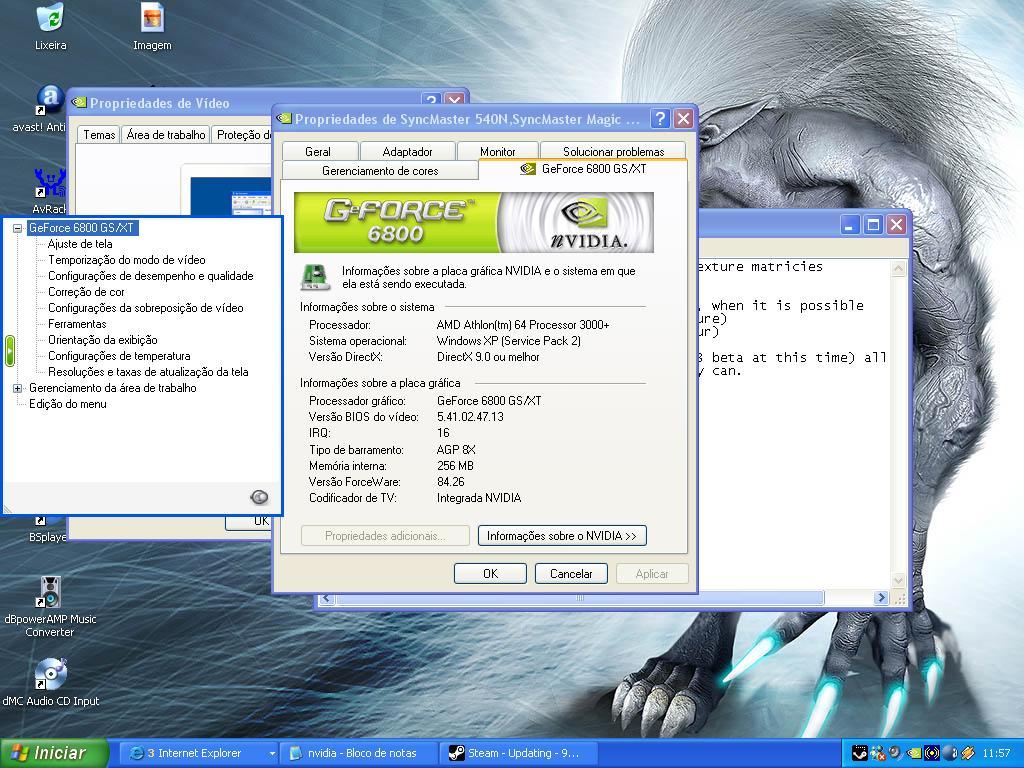Switch to Steam - Updating taskbar button
This screenshot has height=768, width=1024.
point(519,753)
